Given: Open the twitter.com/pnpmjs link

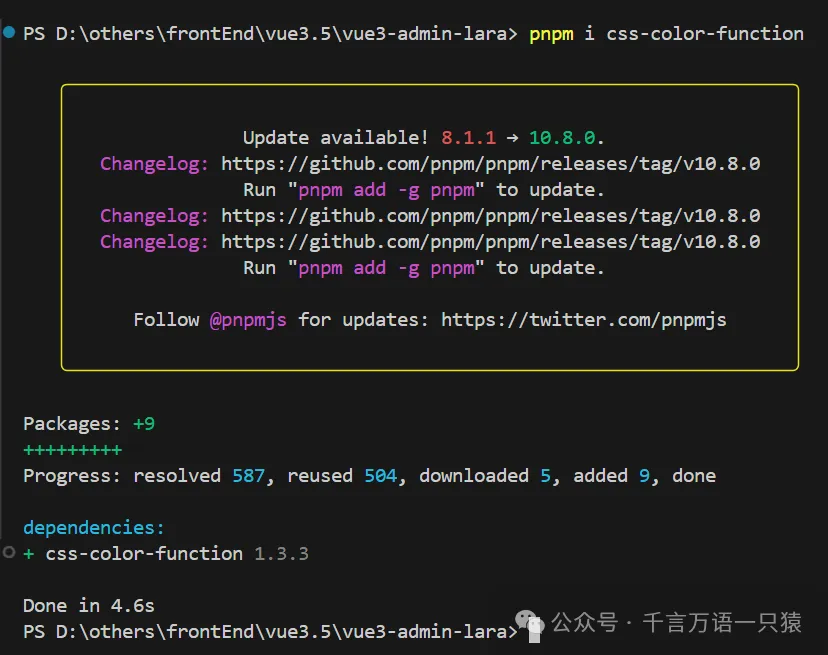Looking at the screenshot, I should (x=583, y=320).
